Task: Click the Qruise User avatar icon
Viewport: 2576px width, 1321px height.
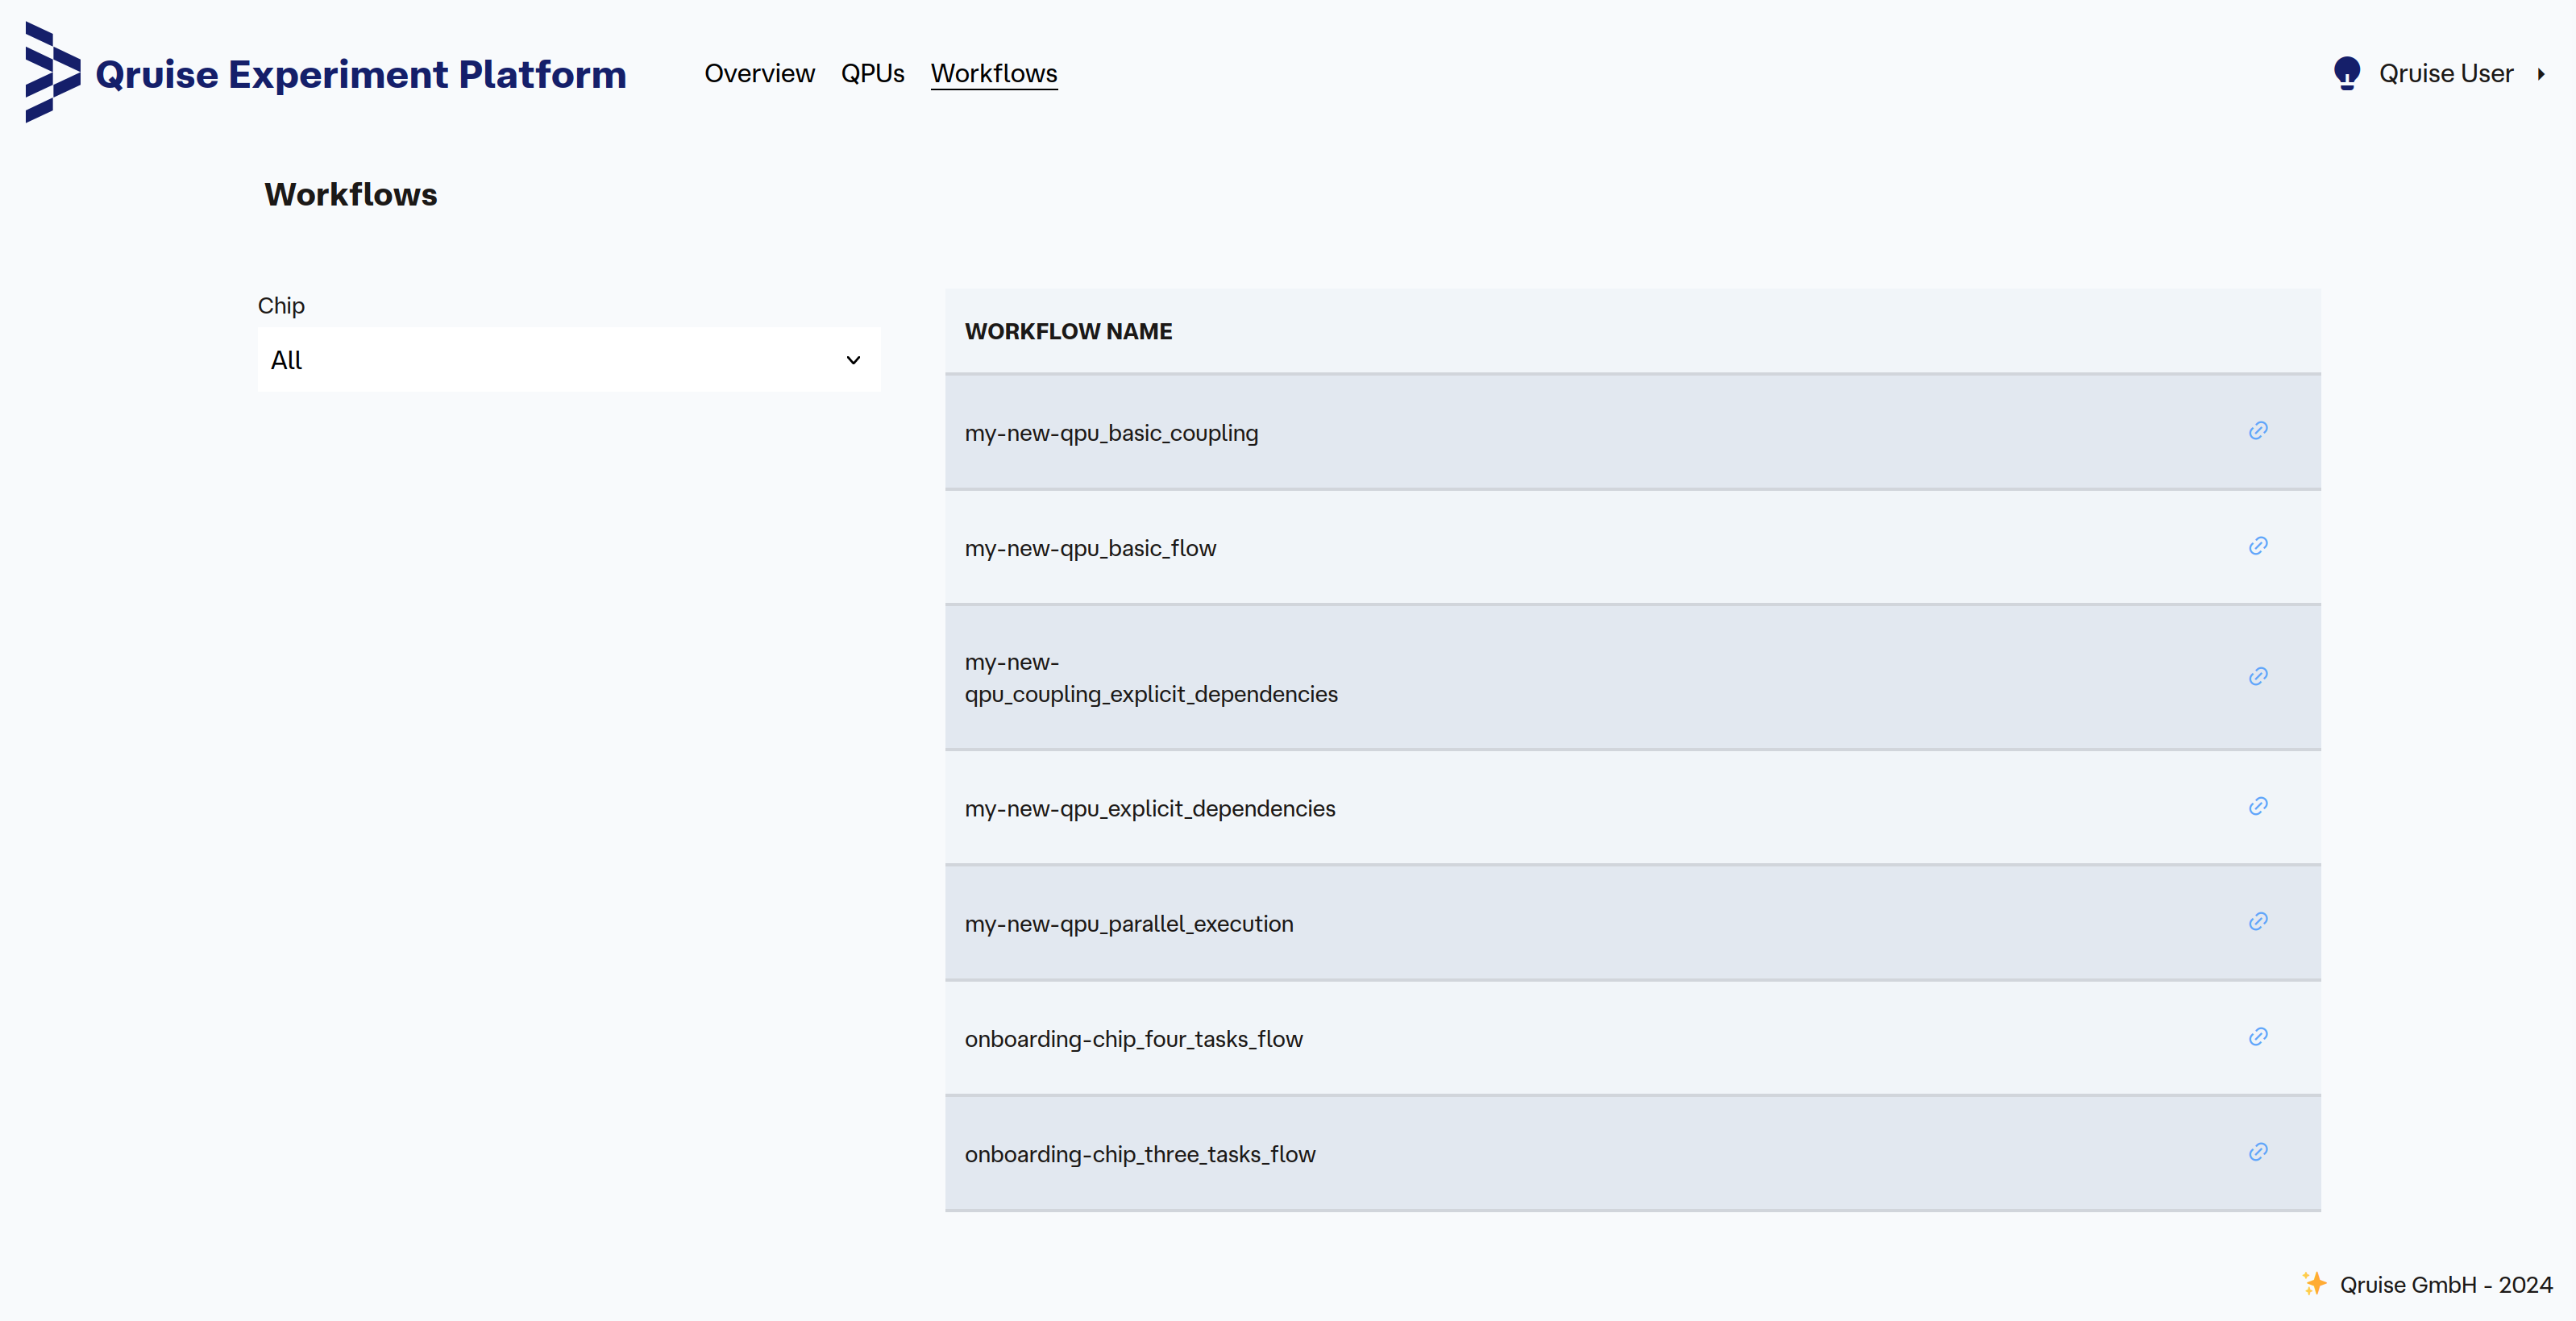Action: [2346, 73]
